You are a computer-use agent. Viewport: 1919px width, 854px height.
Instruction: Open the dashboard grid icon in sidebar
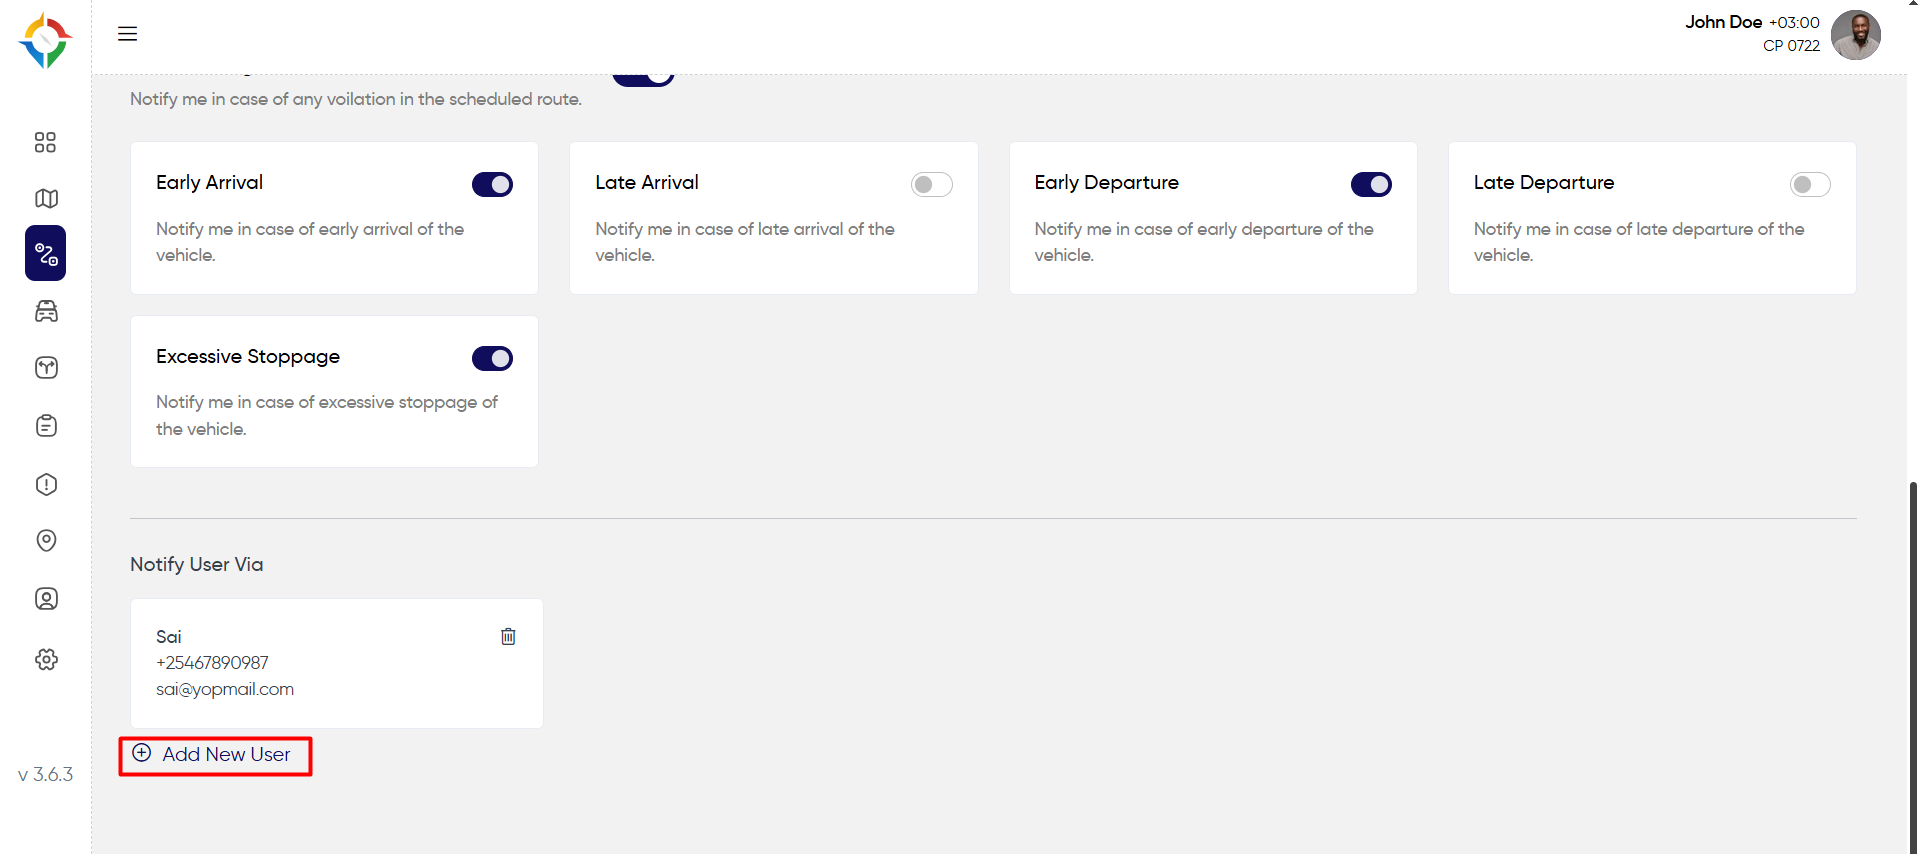point(45,142)
